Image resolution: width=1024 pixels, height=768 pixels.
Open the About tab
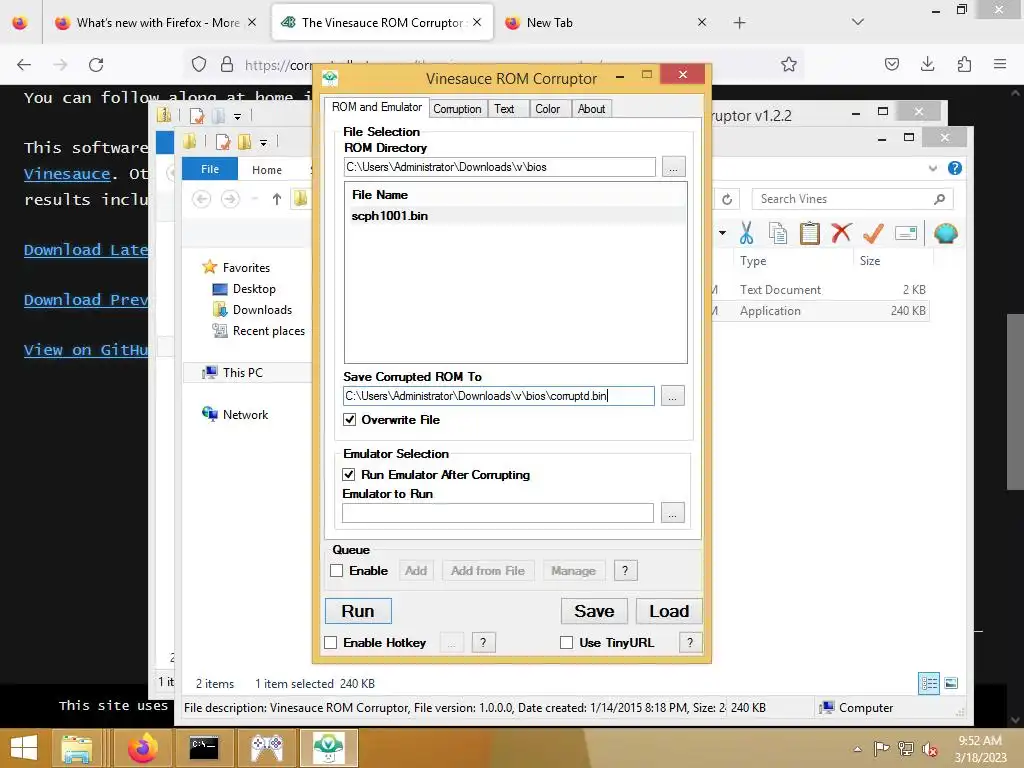[591, 109]
